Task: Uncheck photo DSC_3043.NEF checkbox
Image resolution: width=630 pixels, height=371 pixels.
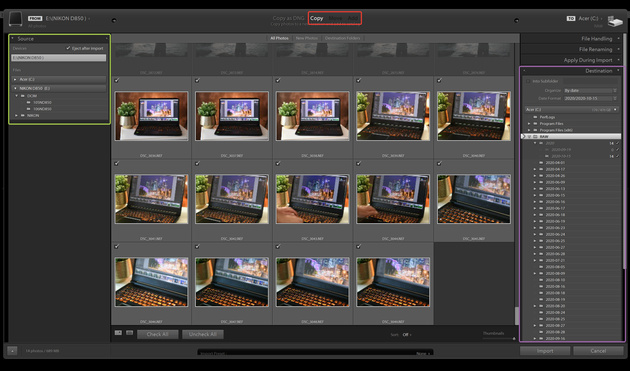Action: (278, 164)
